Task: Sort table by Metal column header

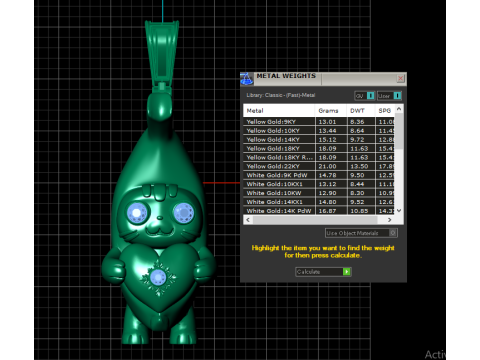Action: pos(279,111)
